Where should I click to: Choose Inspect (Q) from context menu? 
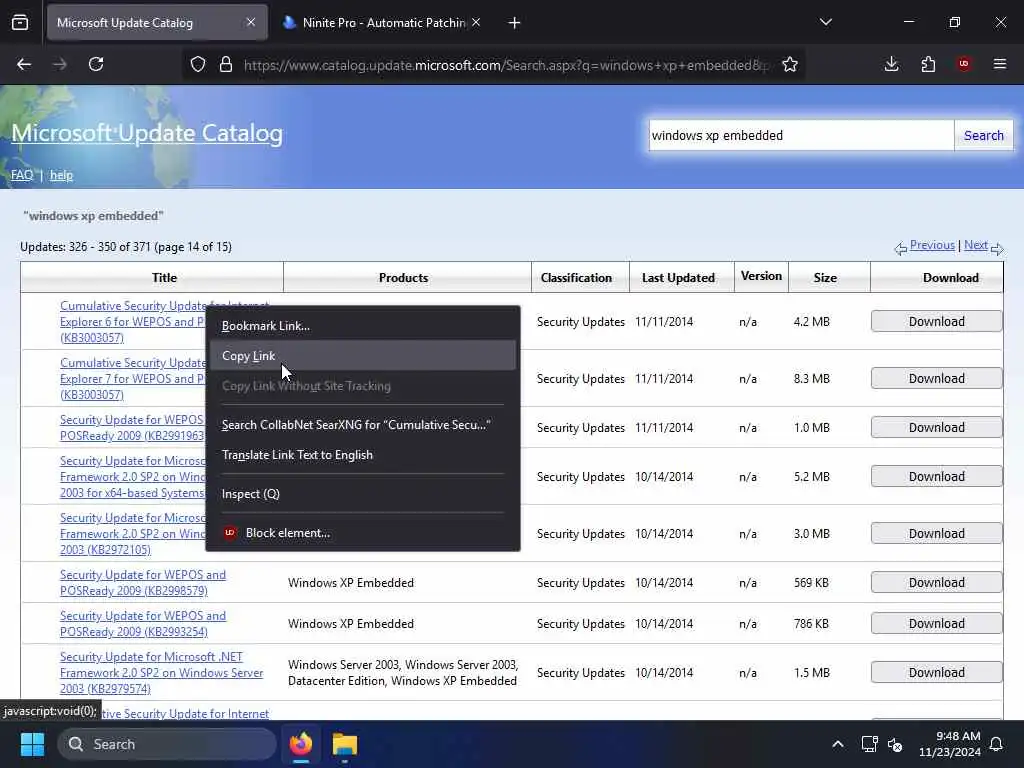(363, 494)
